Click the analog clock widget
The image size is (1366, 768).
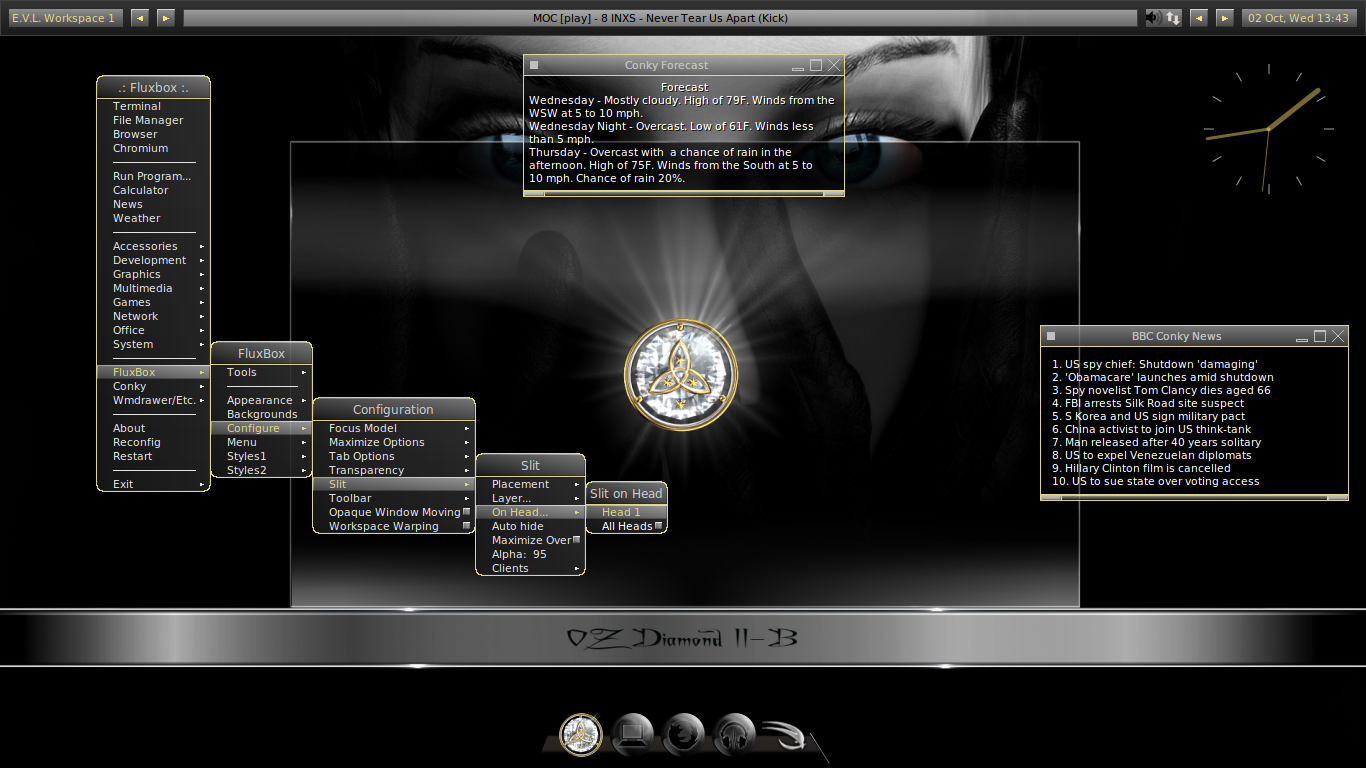[x=1269, y=128]
